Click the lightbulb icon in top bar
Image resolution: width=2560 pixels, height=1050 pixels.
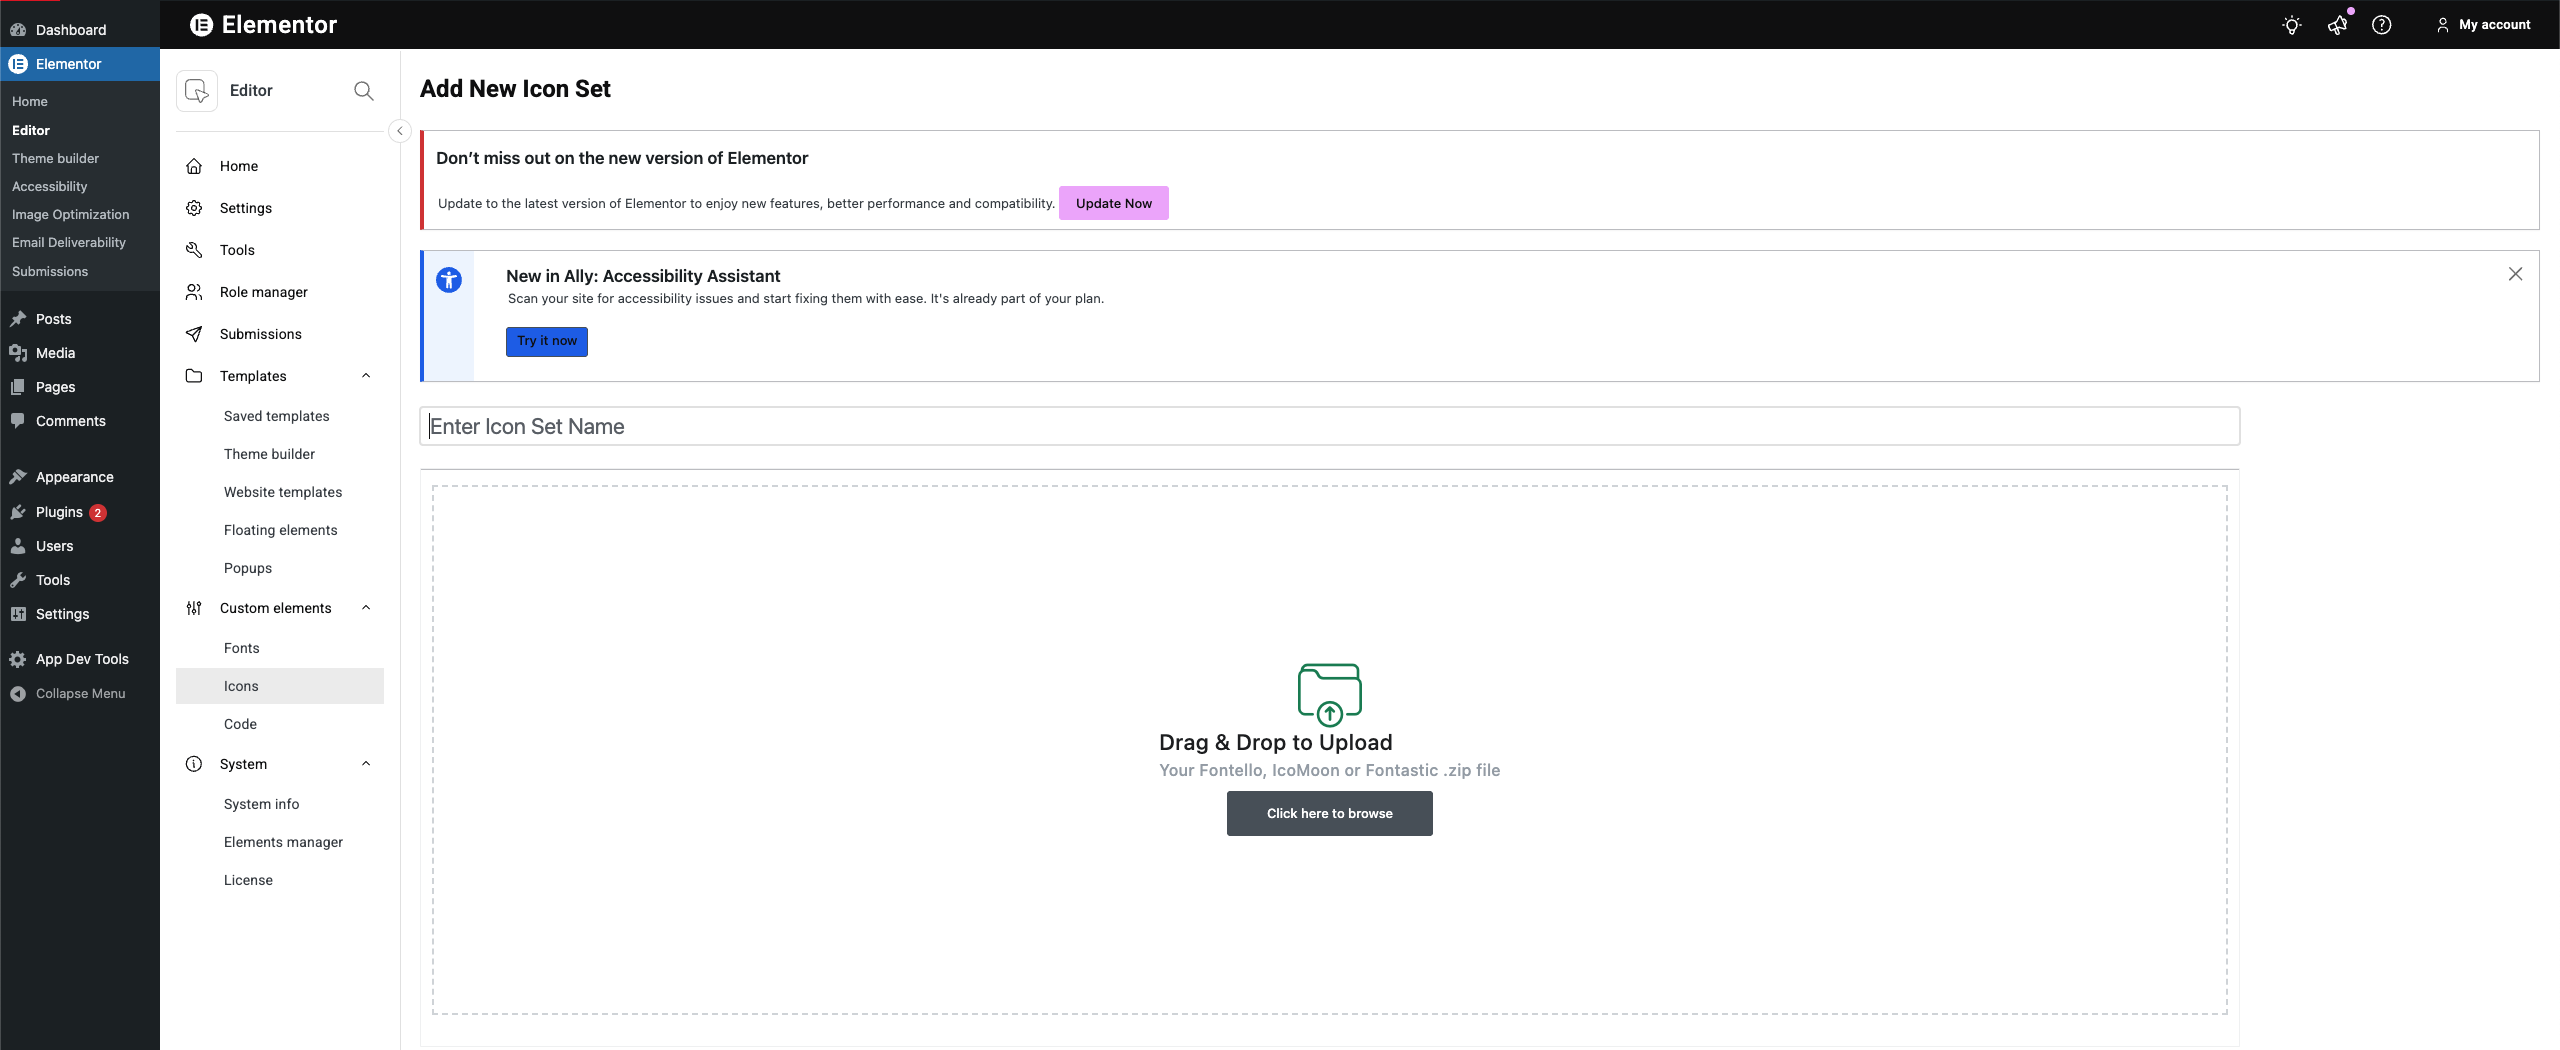tap(2291, 25)
